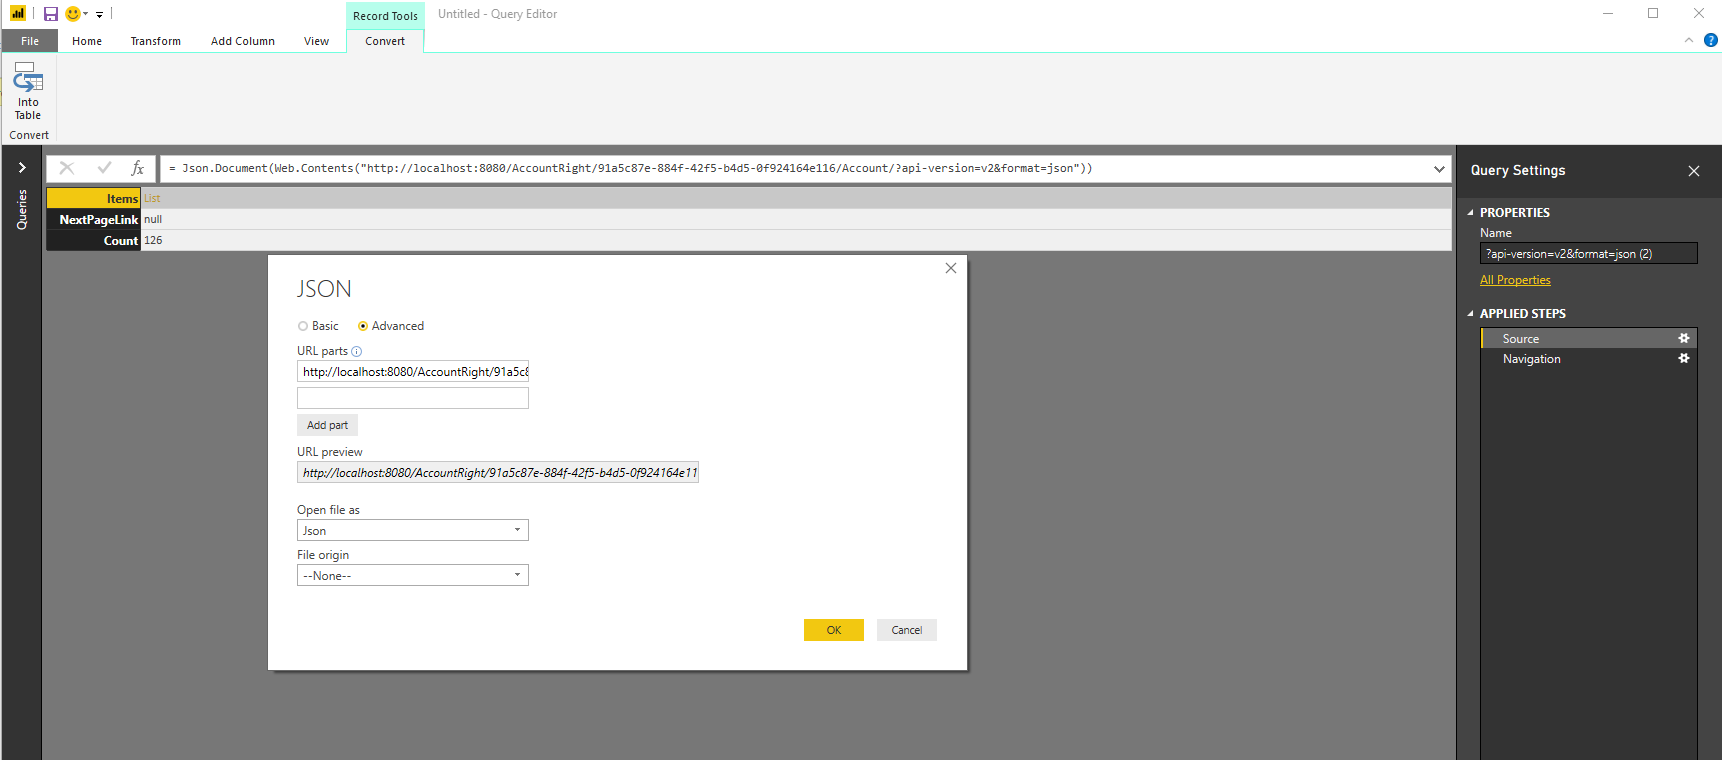This screenshot has width=1722, height=760.
Task: Expand the Queries pane chevron
Action: 22,168
